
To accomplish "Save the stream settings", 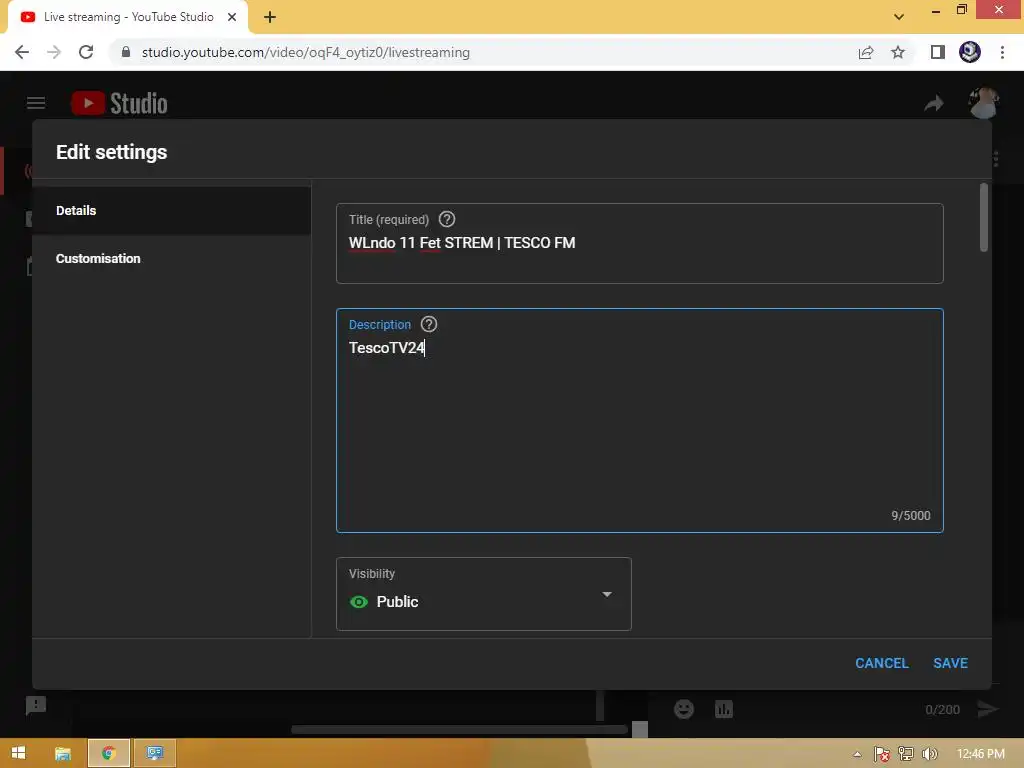I will (x=950, y=663).
